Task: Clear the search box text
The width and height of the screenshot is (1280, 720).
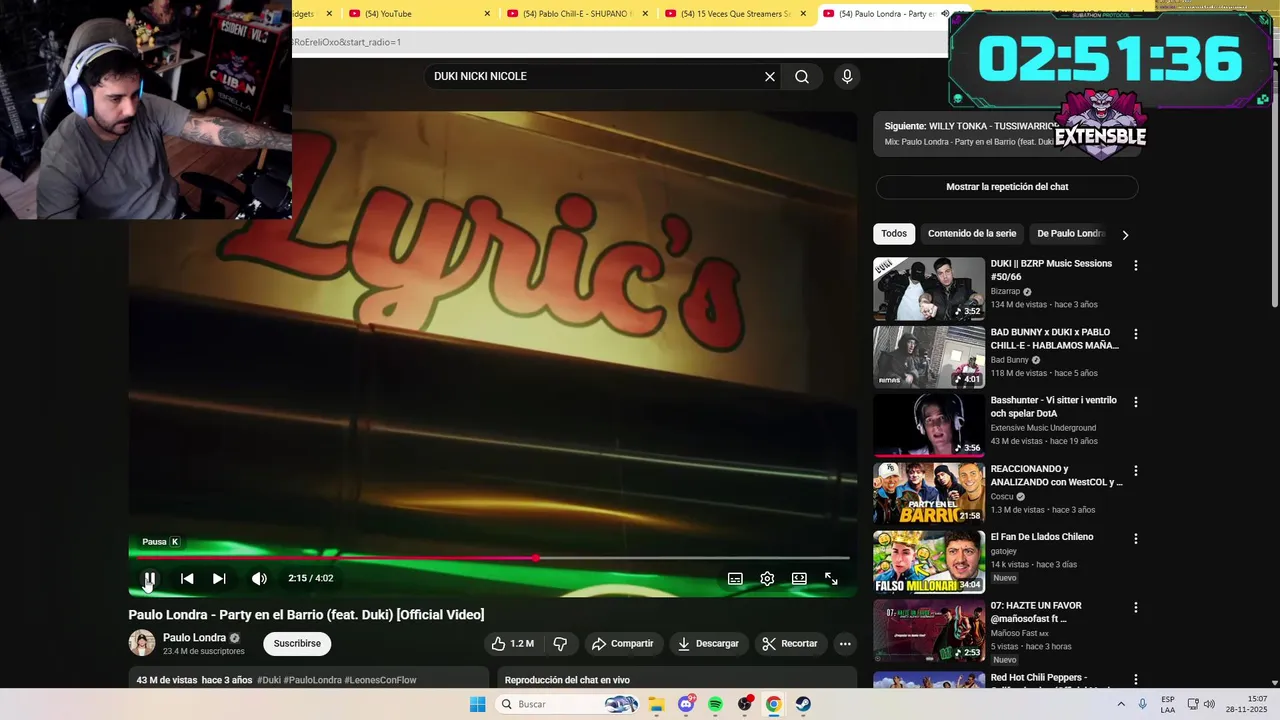Action: point(770,76)
